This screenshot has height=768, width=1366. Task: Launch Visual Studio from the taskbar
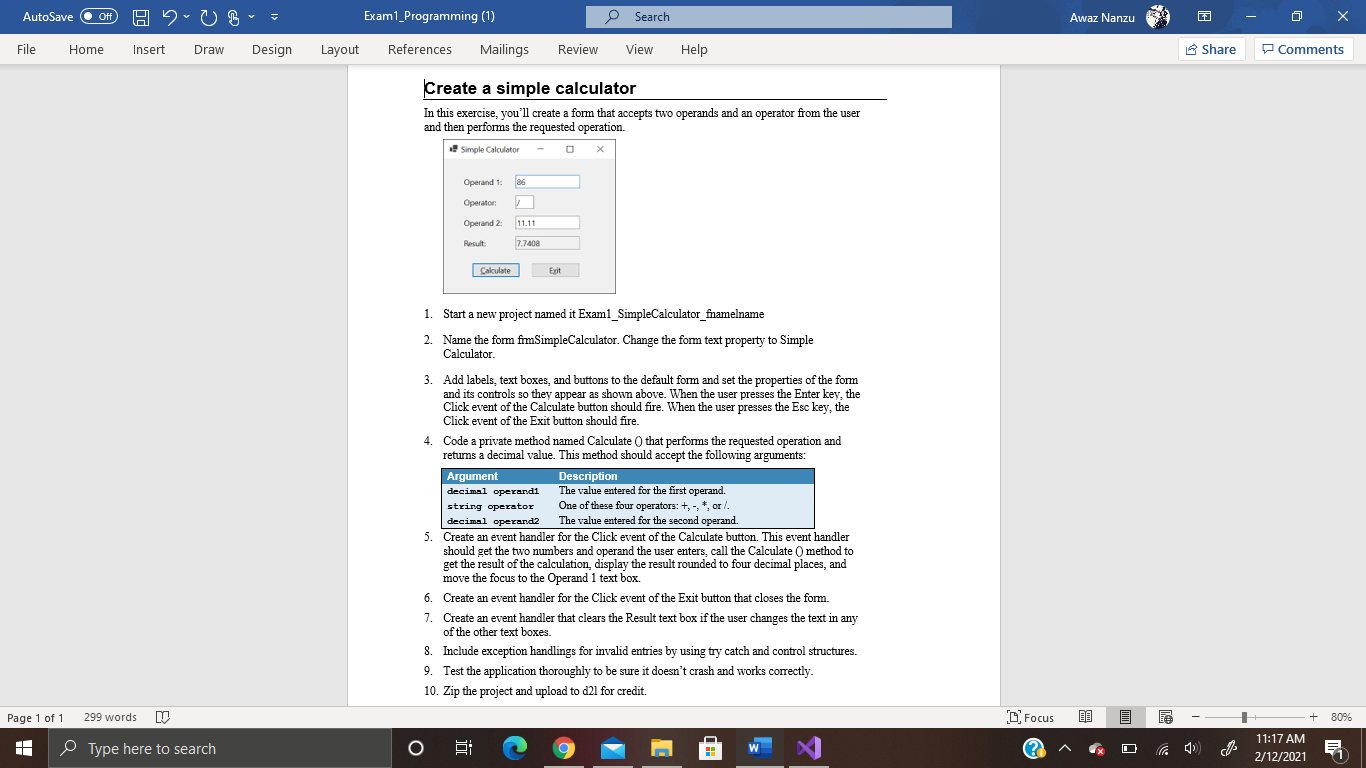tap(808, 747)
